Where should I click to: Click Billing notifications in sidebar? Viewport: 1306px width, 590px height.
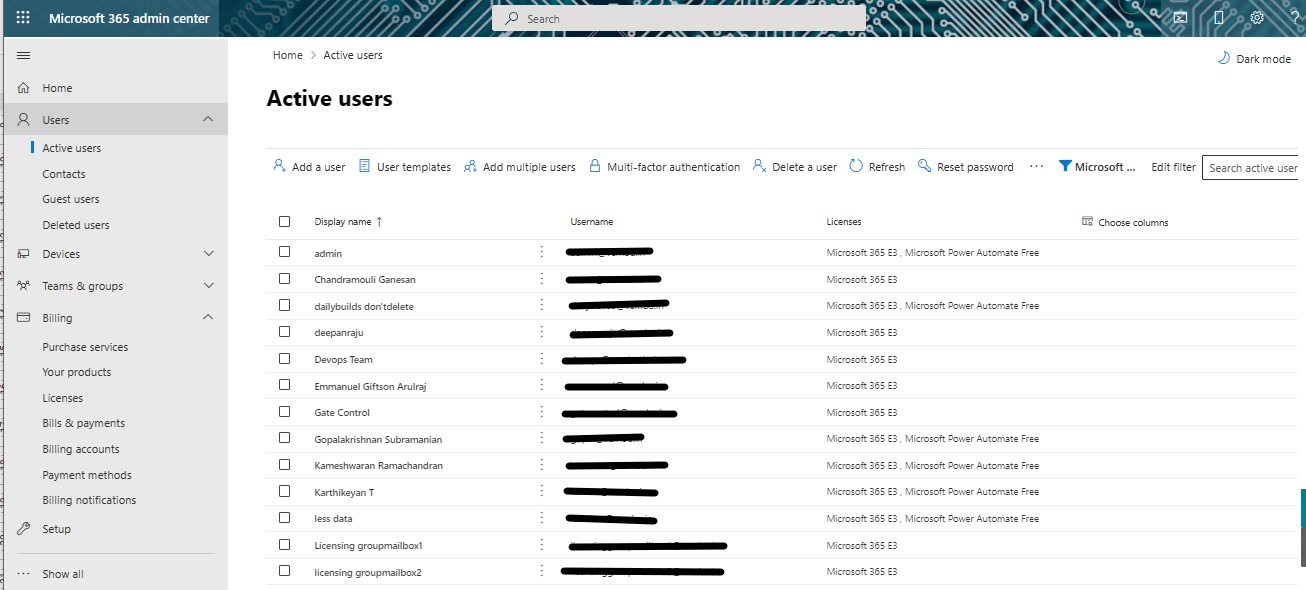click(x=89, y=500)
